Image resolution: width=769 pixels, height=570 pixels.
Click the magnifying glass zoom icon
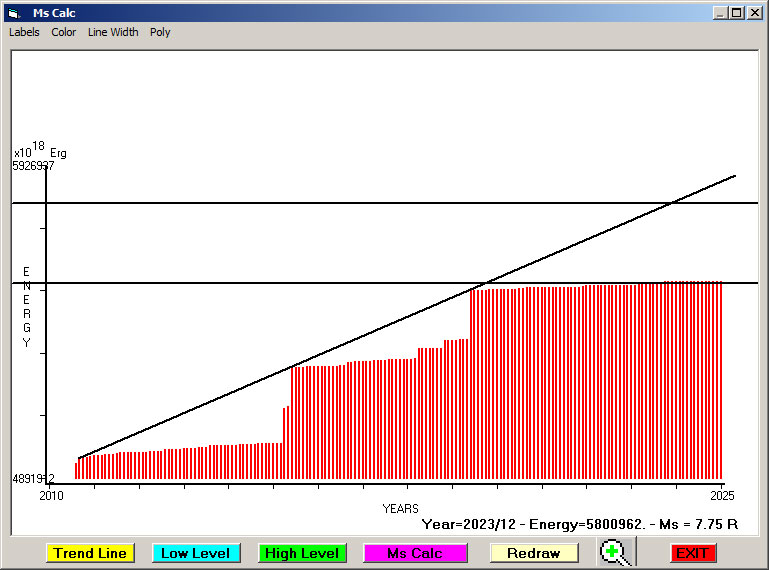pyautogui.click(x=616, y=552)
